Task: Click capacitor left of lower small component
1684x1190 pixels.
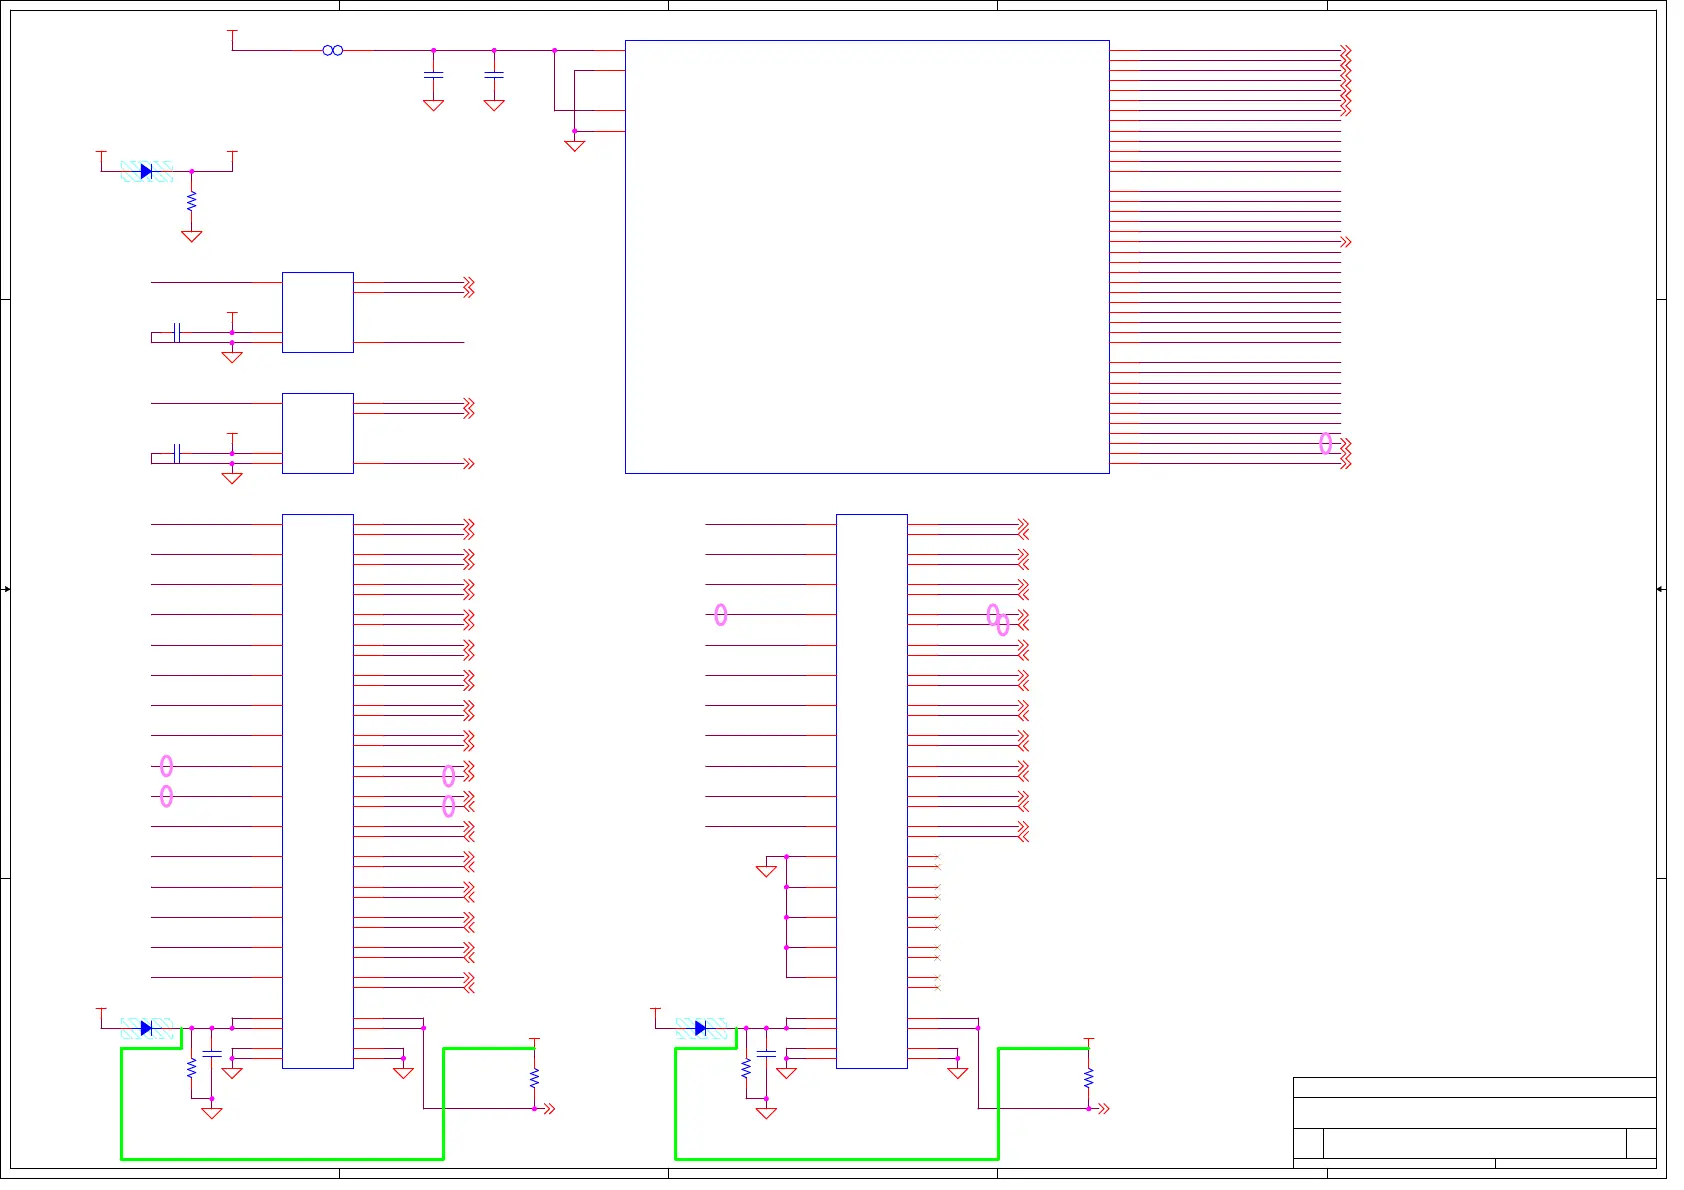Action: tap(176, 453)
